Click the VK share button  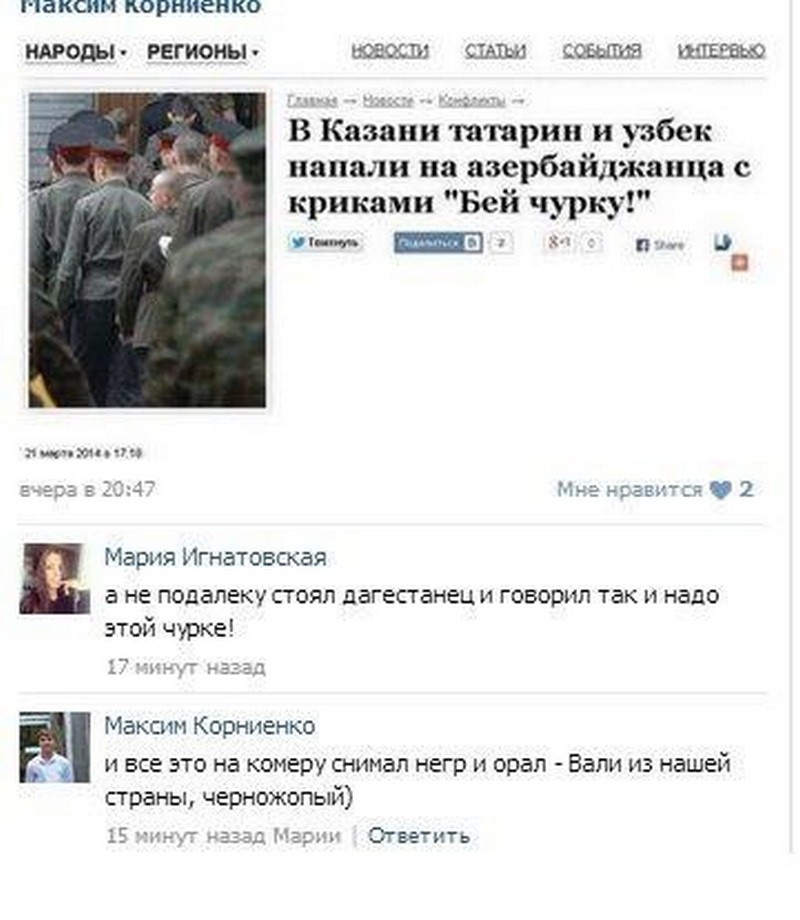click(438, 243)
